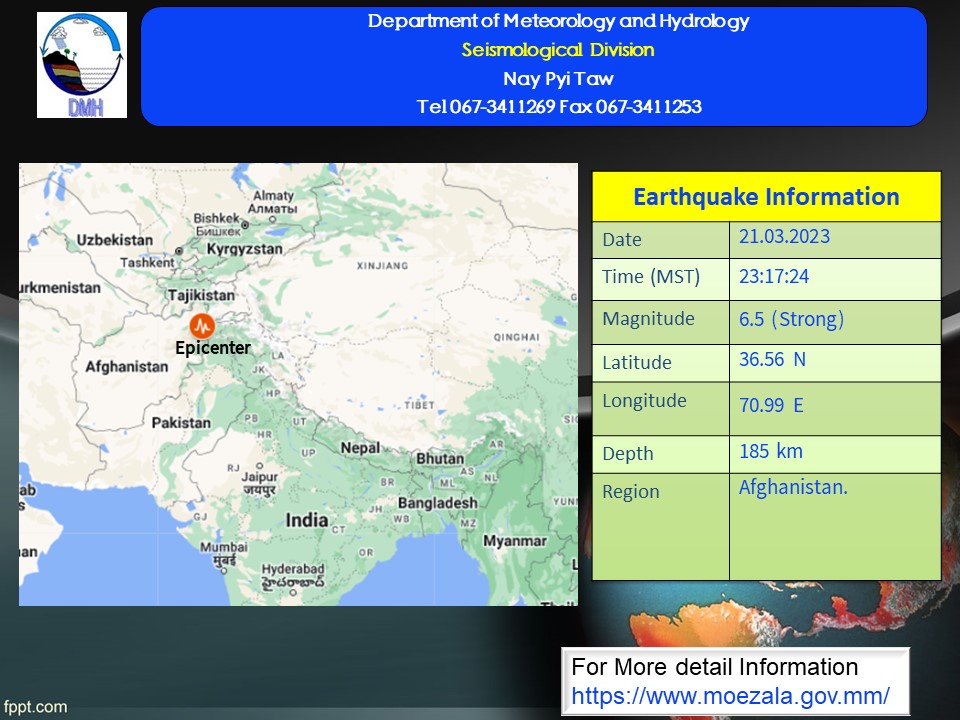
Task: Click the magnitude value "6.5 (Strong)"
Action: [x=792, y=319]
